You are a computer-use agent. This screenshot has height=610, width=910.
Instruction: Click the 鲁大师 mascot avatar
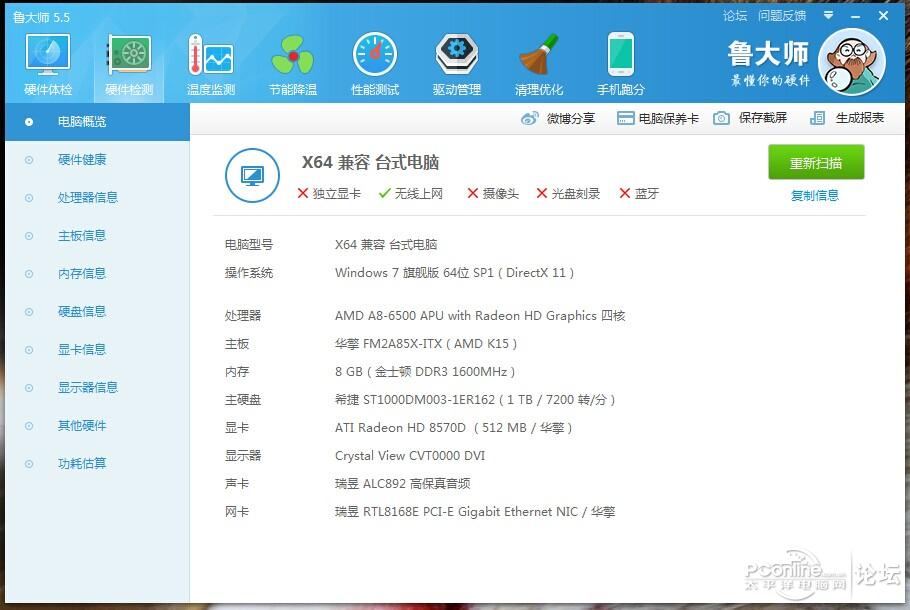[852, 62]
